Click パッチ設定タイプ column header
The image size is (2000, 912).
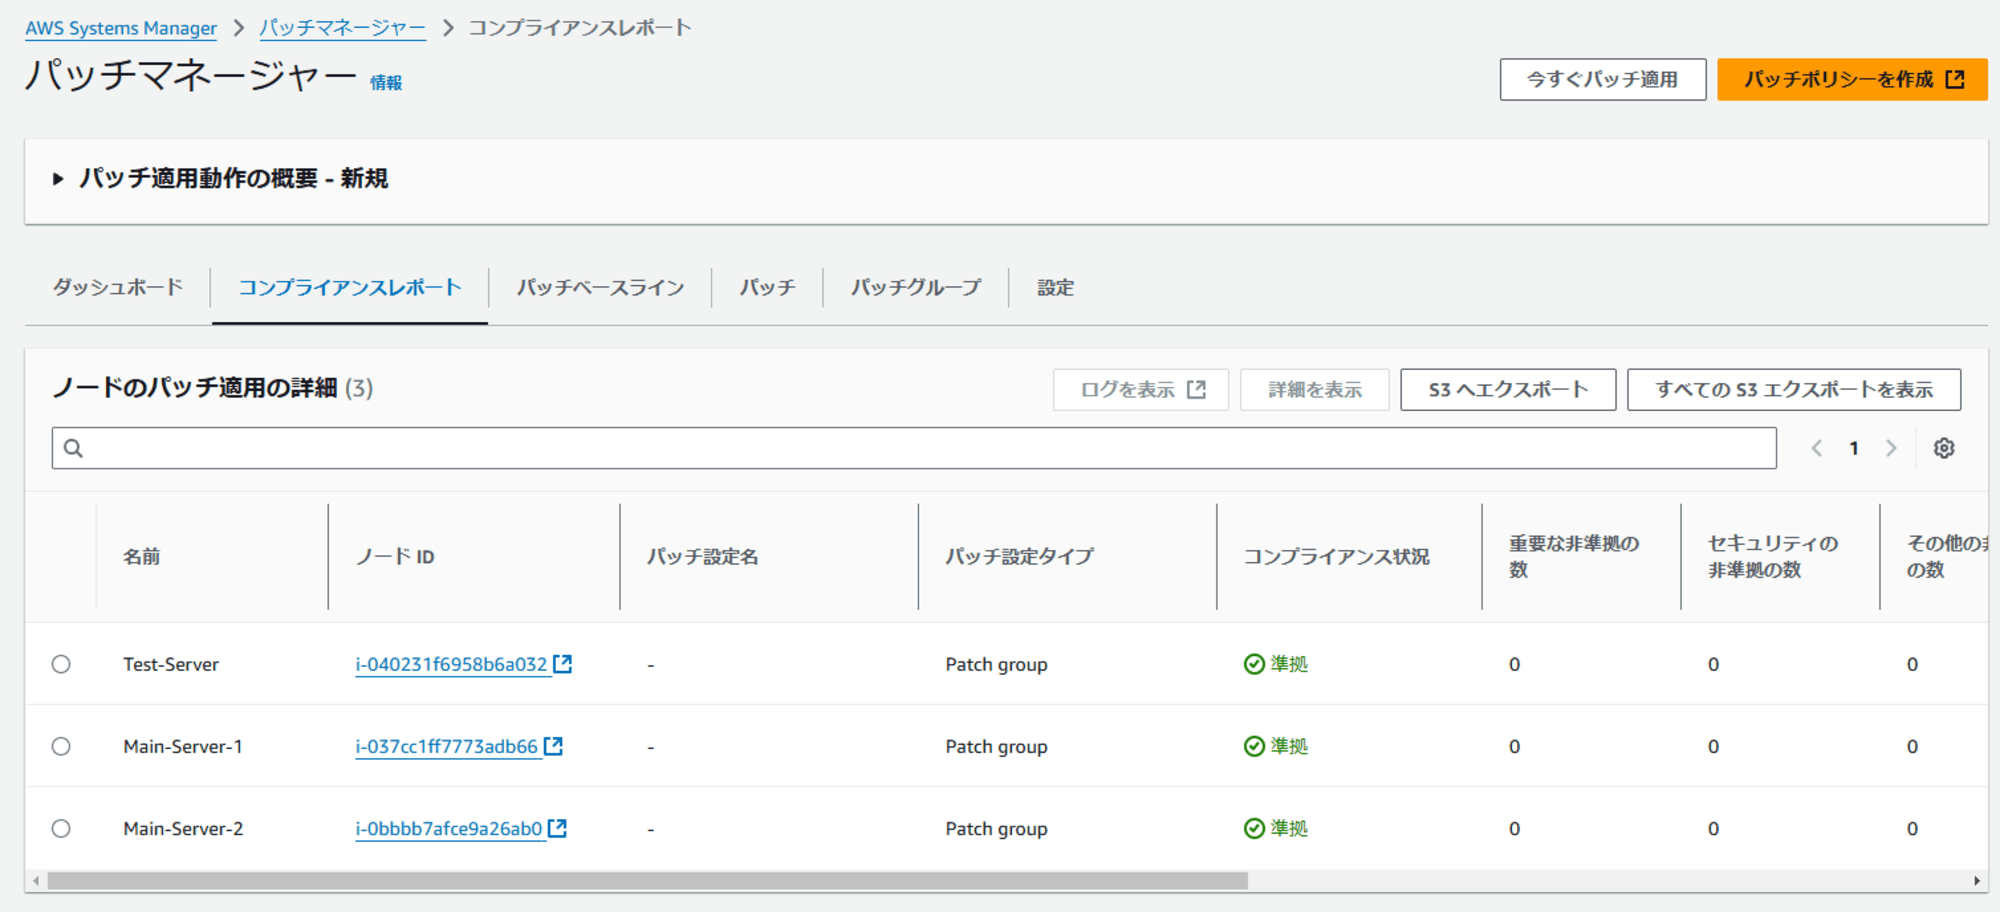coord(1019,557)
